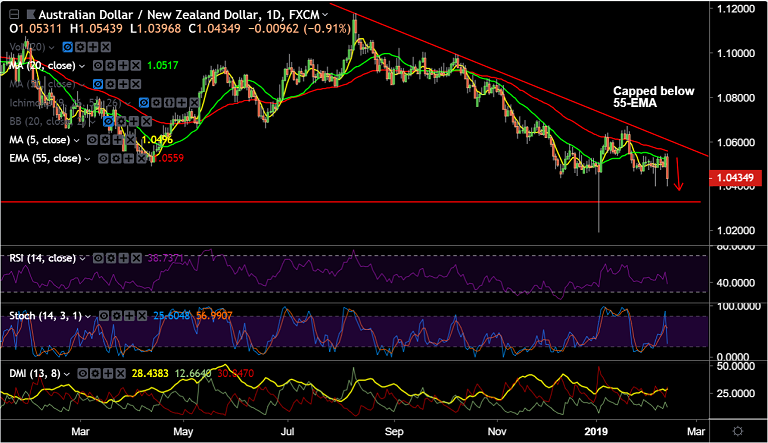Select the Stoch (14, 3, 1) legend label
Viewport: 768px width, 443px height.
pos(46,316)
